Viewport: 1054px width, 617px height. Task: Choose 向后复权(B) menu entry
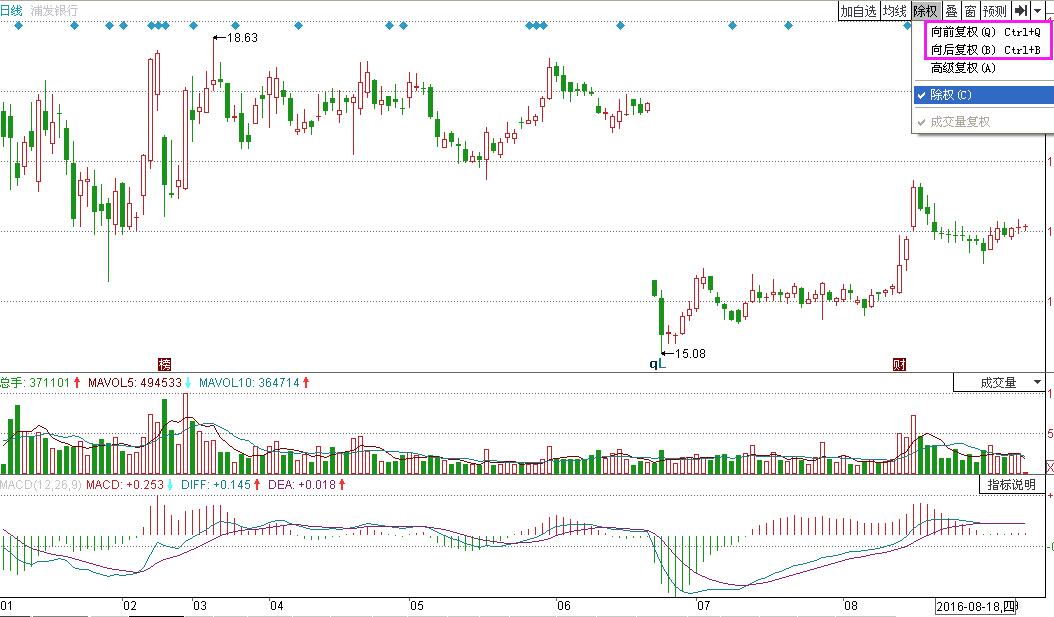(x=983, y=50)
